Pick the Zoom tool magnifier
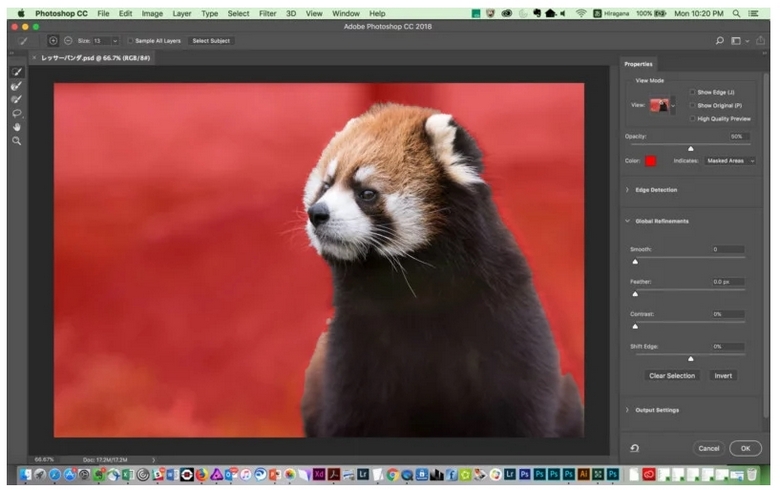Viewport: 780px width, 490px height. tap(17, 141)
